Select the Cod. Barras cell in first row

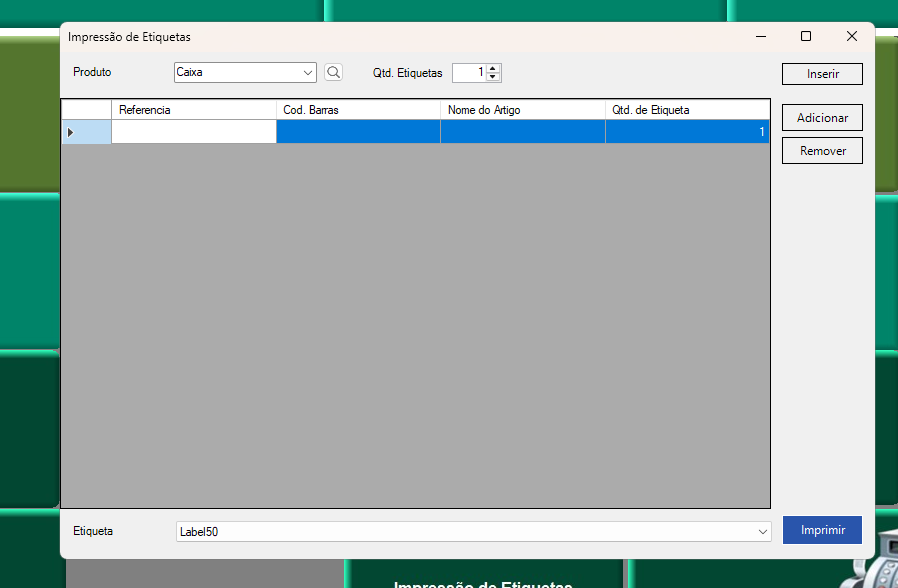point(358,132)
